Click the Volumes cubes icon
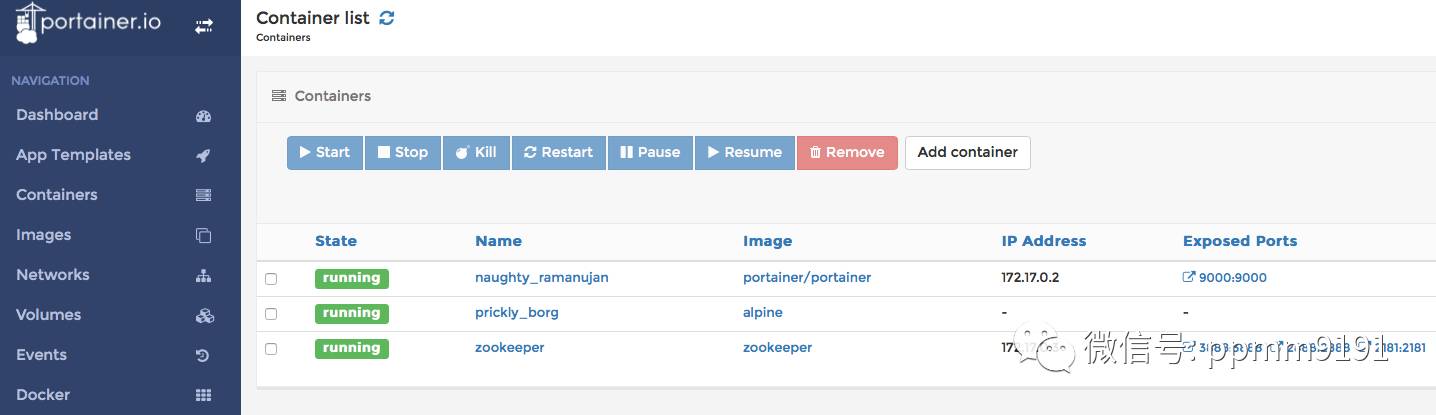Image resolution: width=1436 pixels, height=415 pixels. tap(204, 316)
